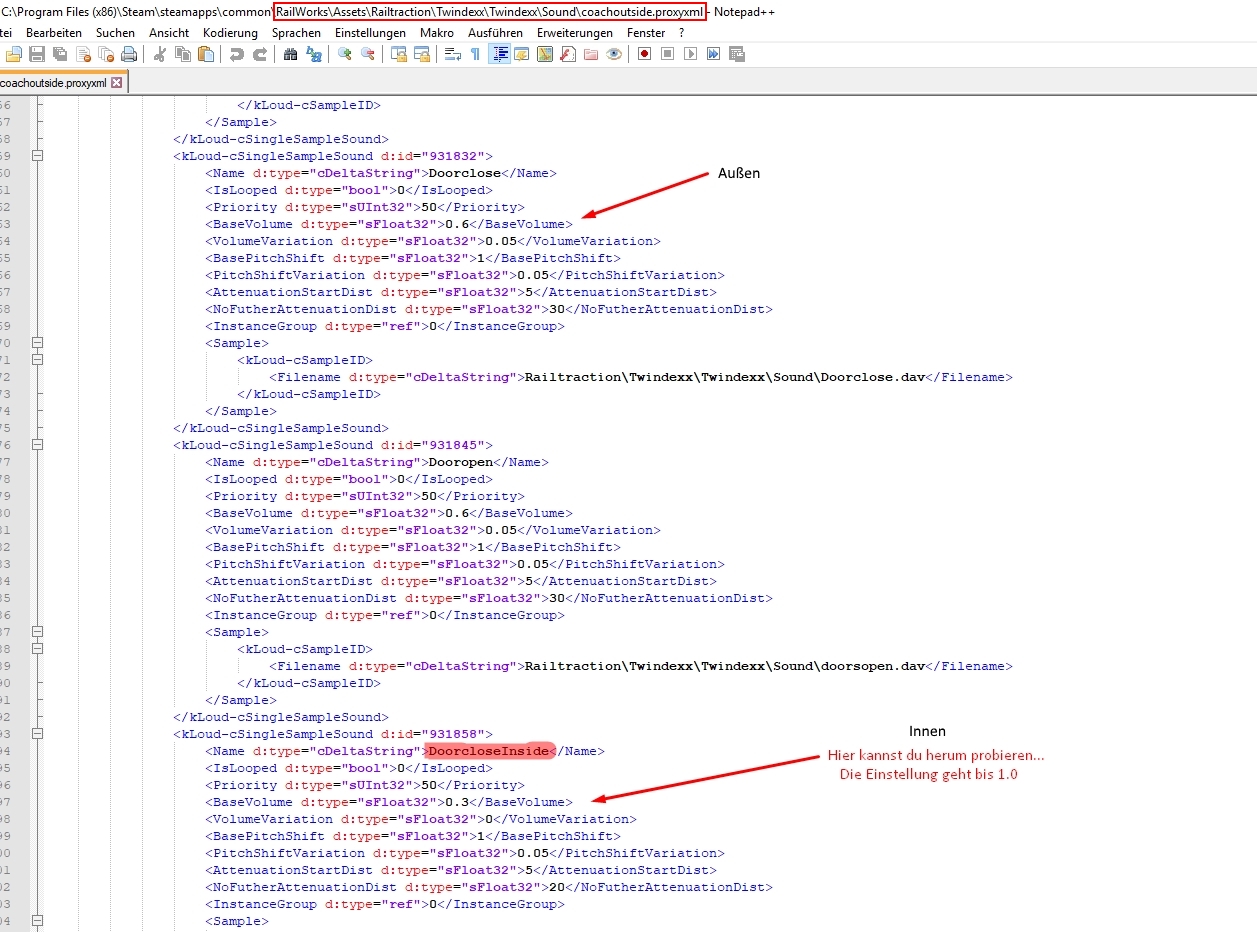This screenshot has width=1257, height=932.
Task: Toggle word wrap in the toolbar
Action: point(452,54)
